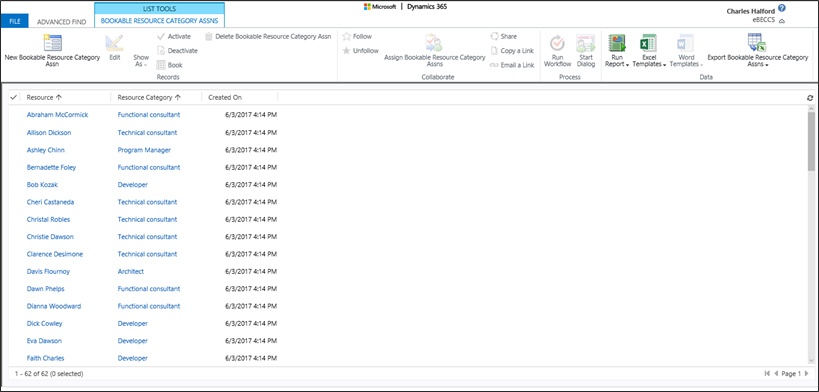Open the Word Templates dropdown

point(686,61)
